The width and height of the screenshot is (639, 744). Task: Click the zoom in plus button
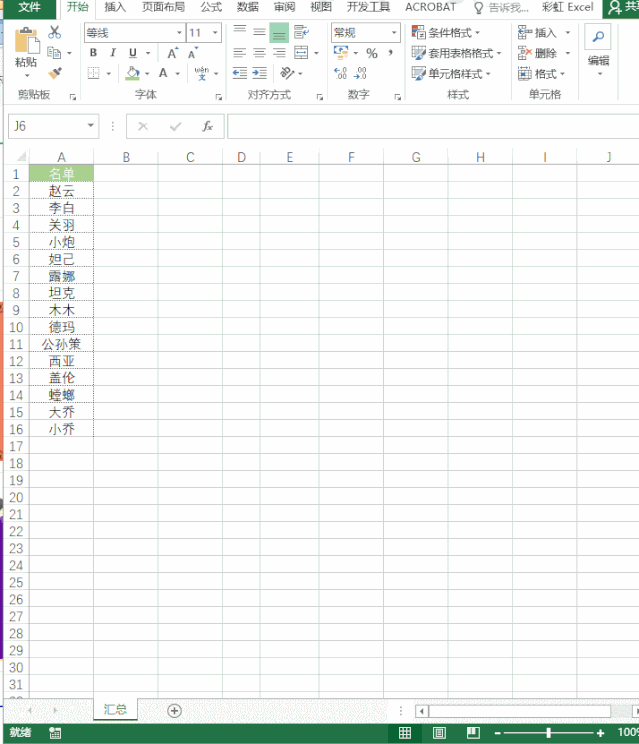pos(601,733)
